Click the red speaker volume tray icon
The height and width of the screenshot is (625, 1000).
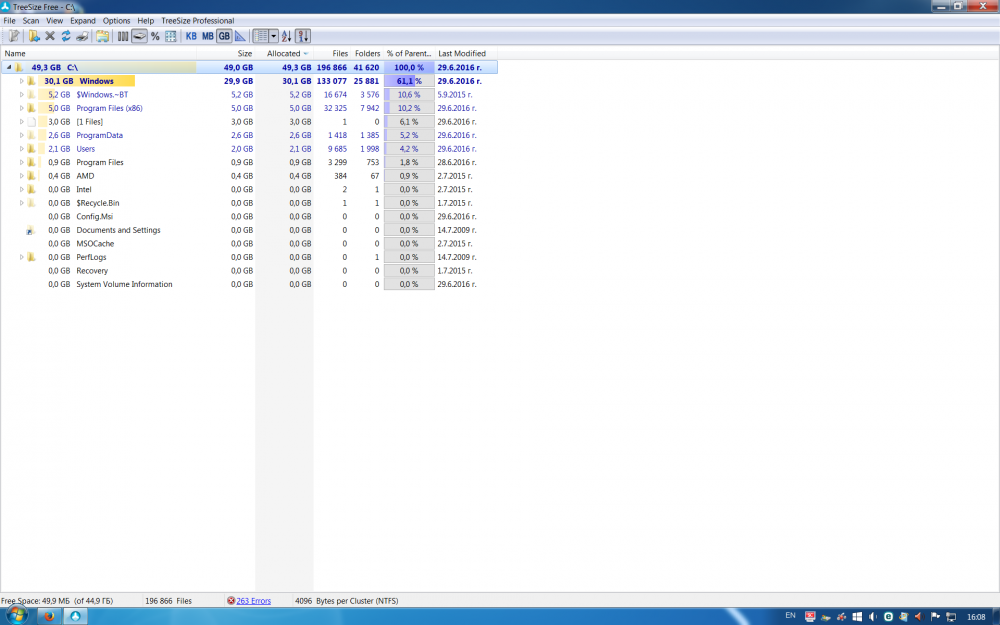coord(919,617)
